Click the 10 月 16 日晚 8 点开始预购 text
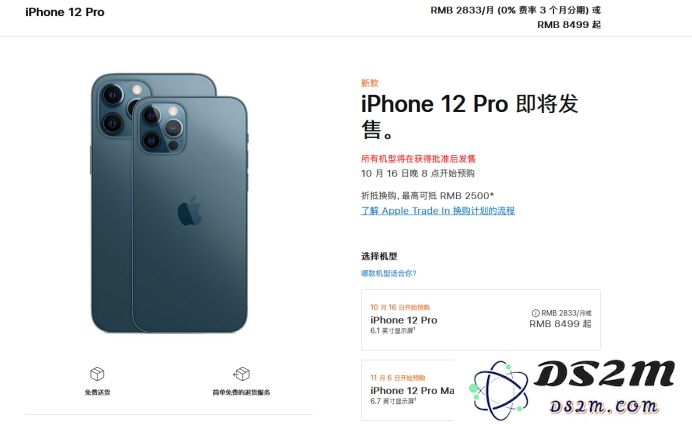The height and width of the screenshot is (424, 692). (417, 173)
